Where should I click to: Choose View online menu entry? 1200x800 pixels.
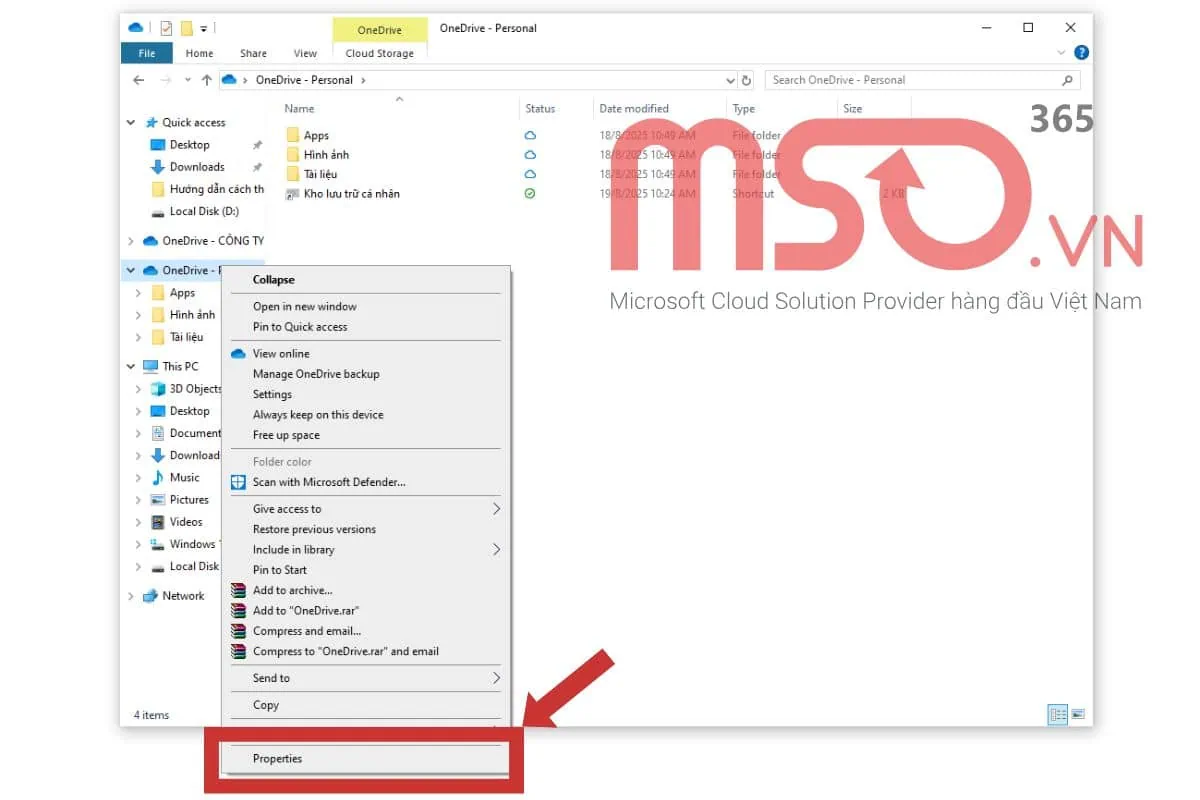coord(366,353)
